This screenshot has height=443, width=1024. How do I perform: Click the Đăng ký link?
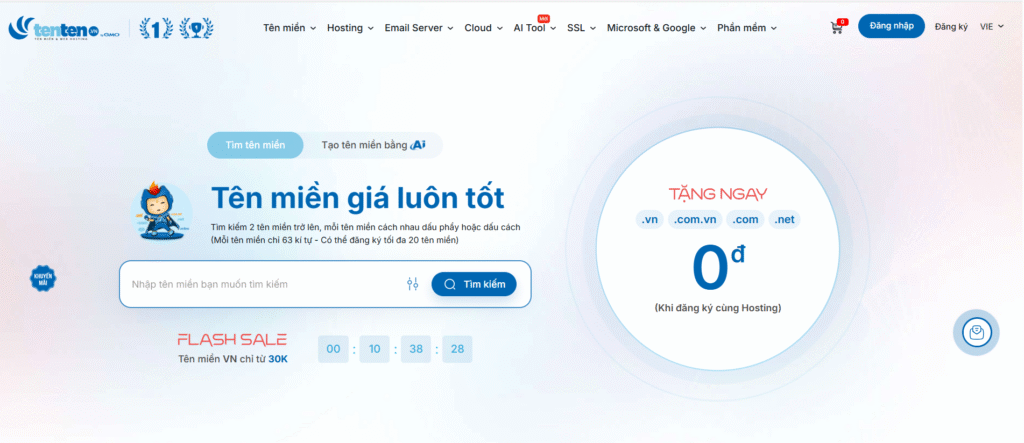[x=951, y=27]
